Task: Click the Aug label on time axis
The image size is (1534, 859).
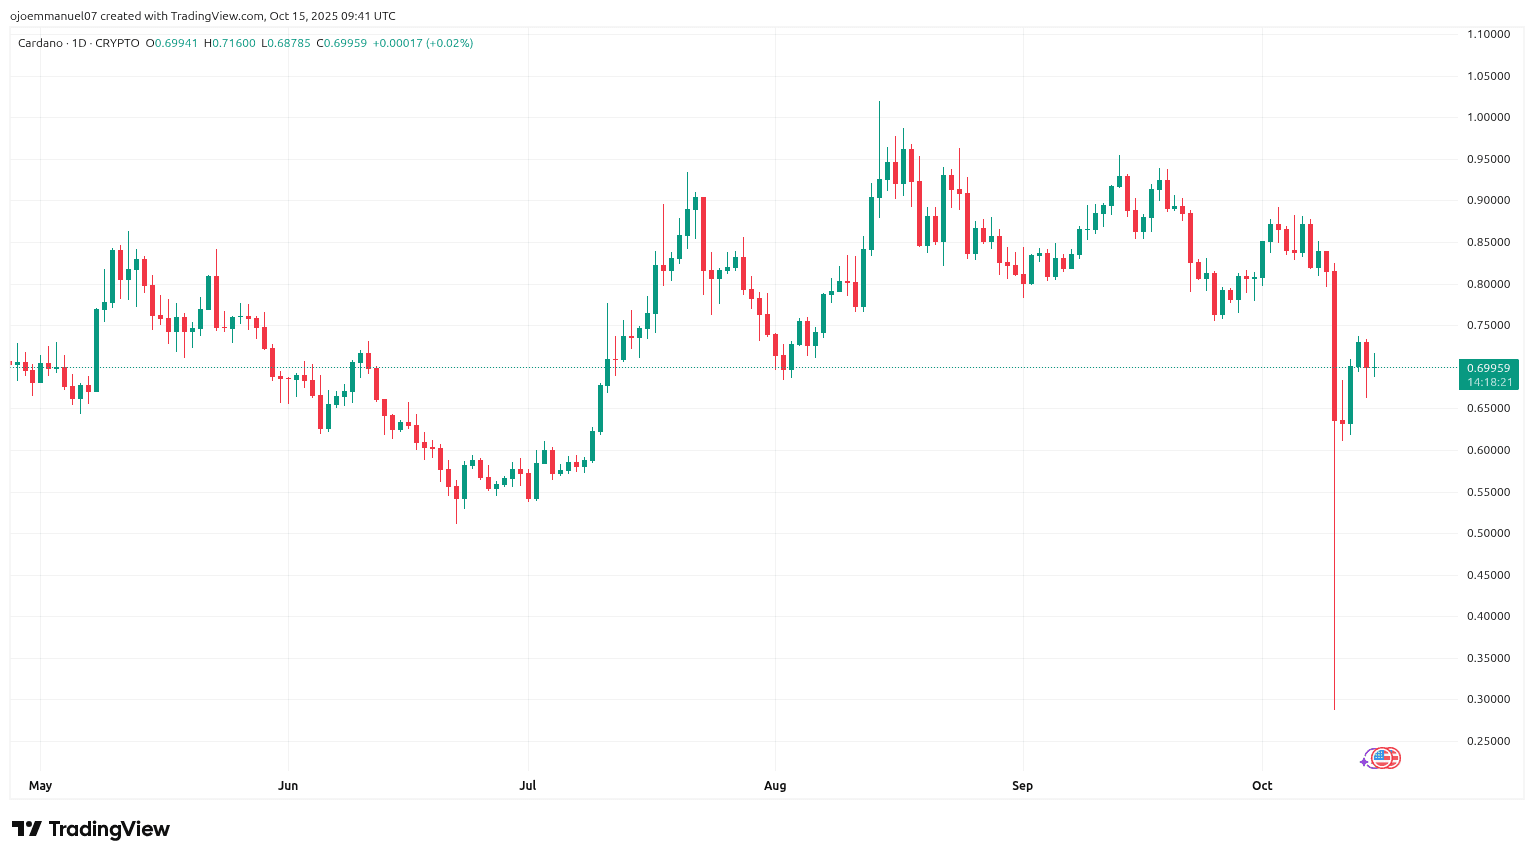Action: tap(775, 786)
